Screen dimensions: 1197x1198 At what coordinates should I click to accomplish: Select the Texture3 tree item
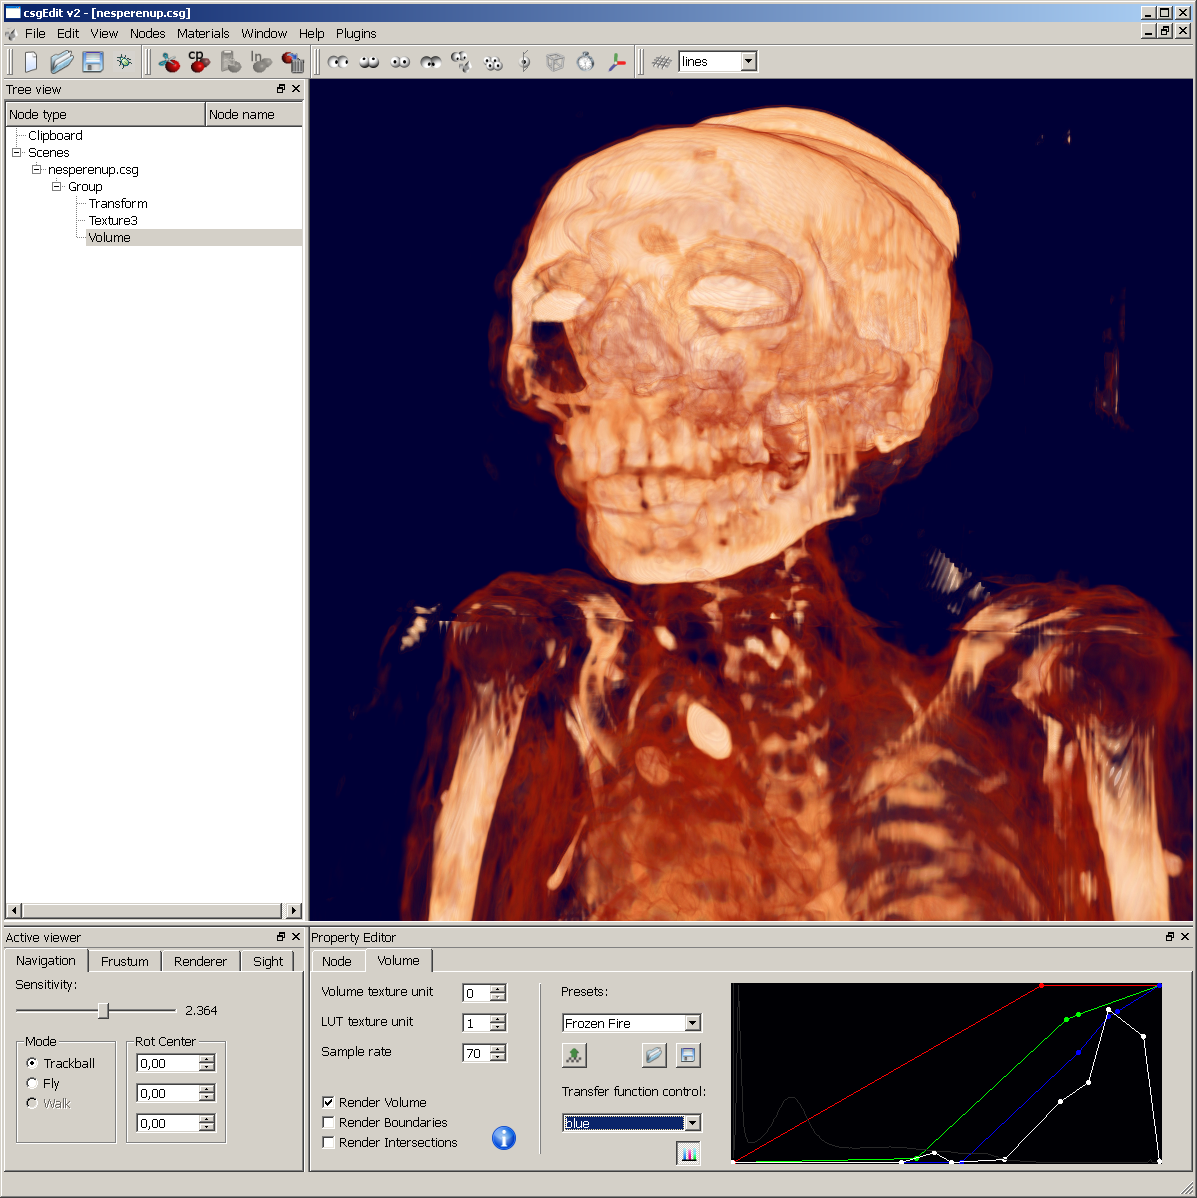(113, 221)
